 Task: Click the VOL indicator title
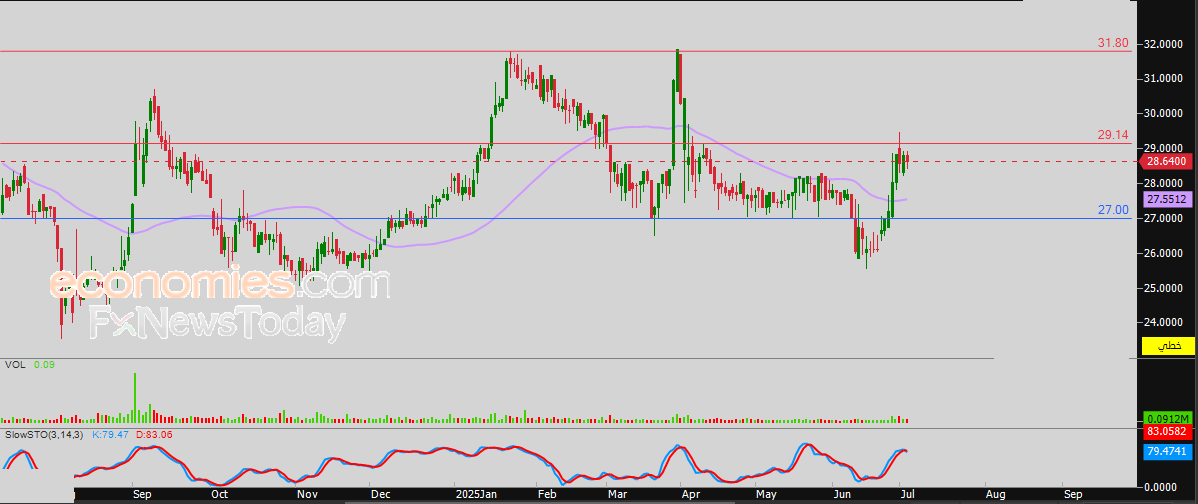click(x=15, y=365)
